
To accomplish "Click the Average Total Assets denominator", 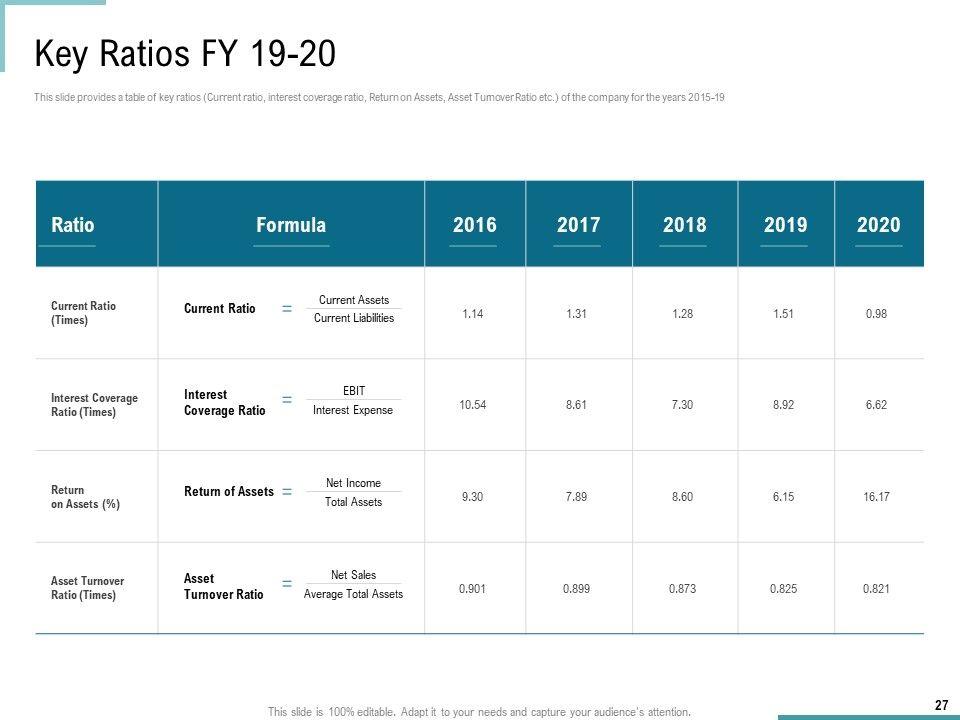I will coord(353,594).
